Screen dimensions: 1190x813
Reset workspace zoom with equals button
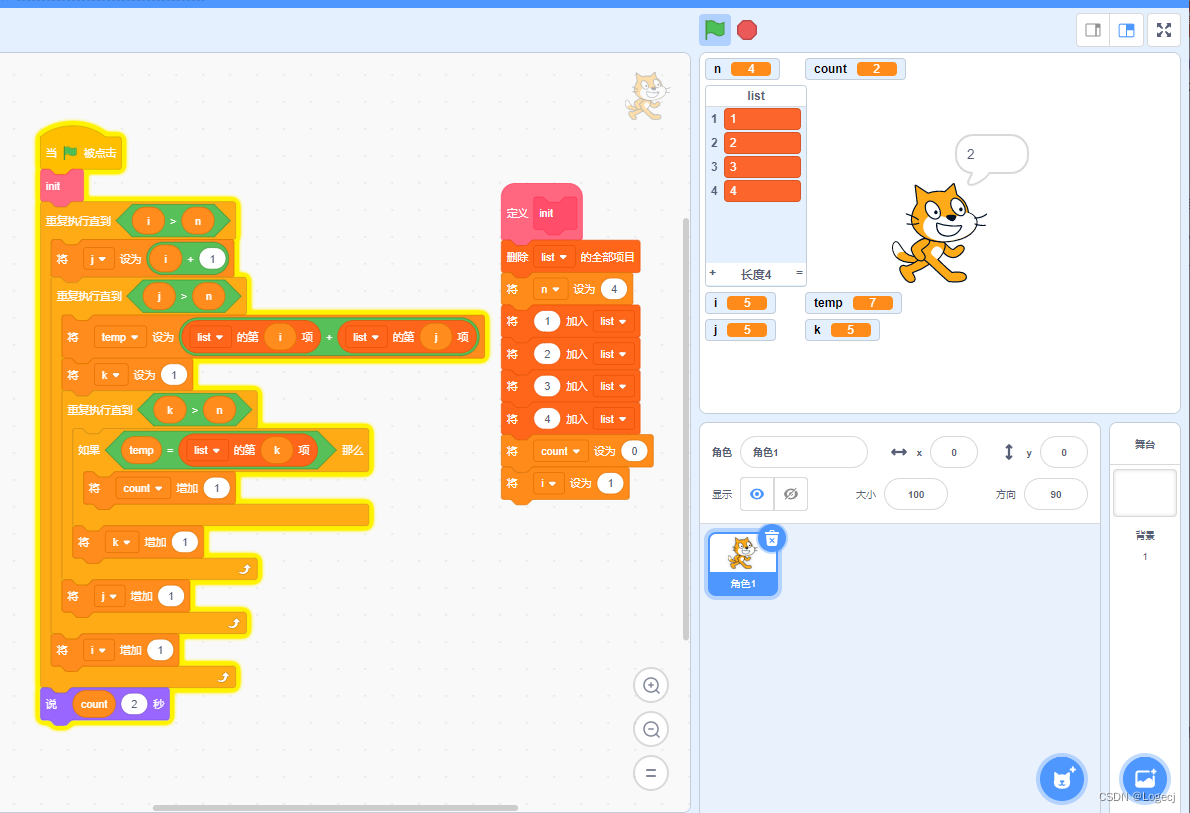(650, 774)
